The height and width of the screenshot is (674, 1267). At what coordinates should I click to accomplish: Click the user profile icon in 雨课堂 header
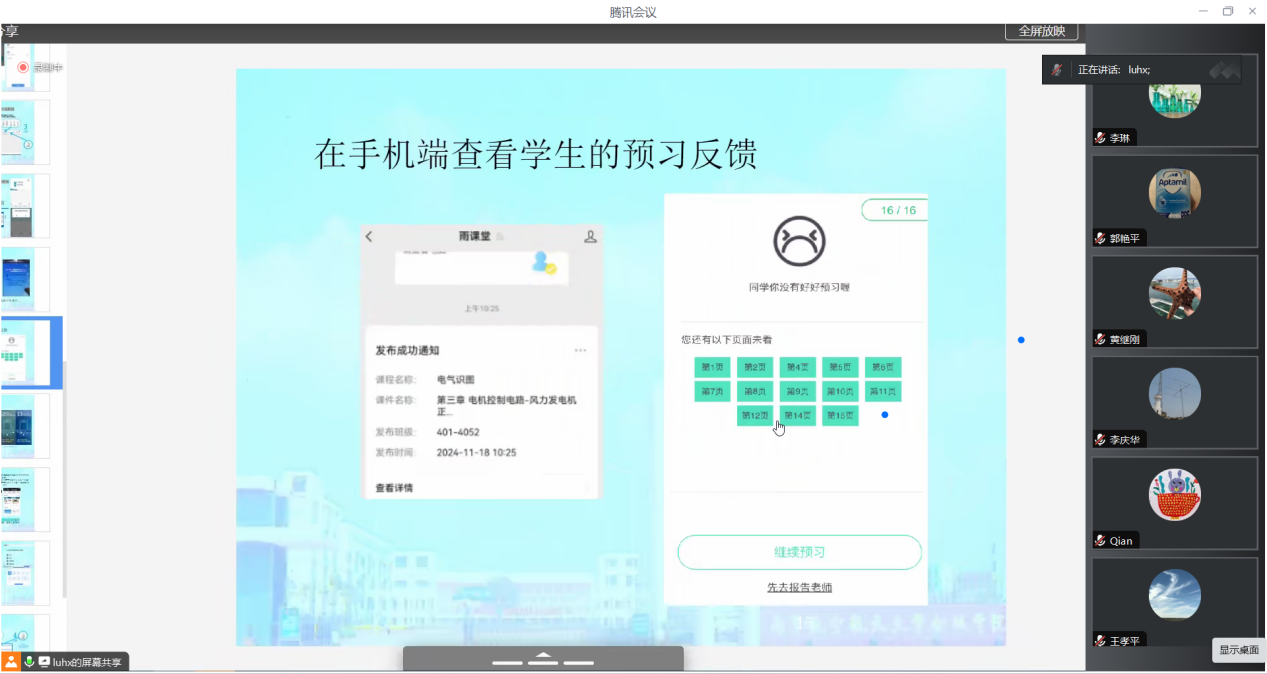click(x=590, y=236)
